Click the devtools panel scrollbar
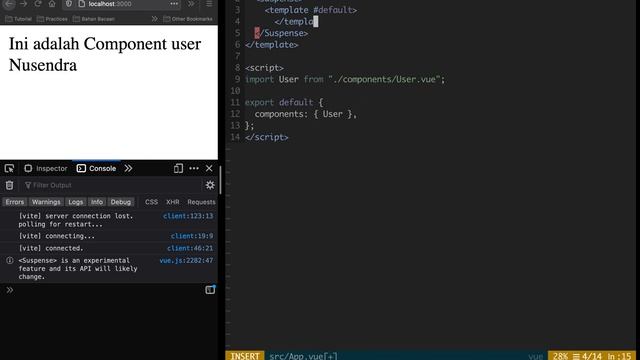 (x=220, y=180)
